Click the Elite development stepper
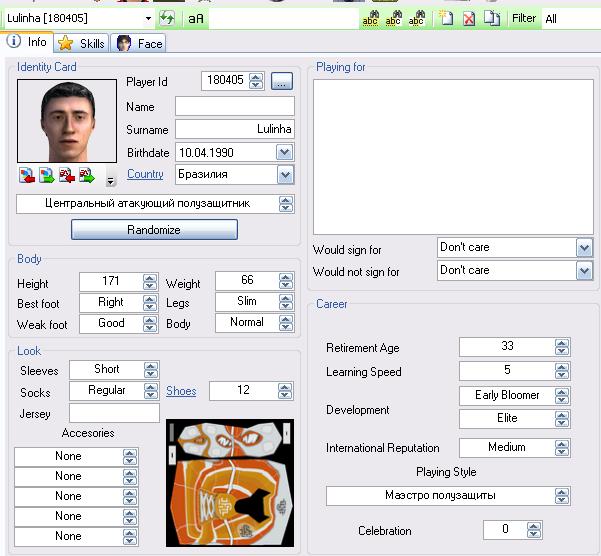601x556 pixels. click(562, 419)
